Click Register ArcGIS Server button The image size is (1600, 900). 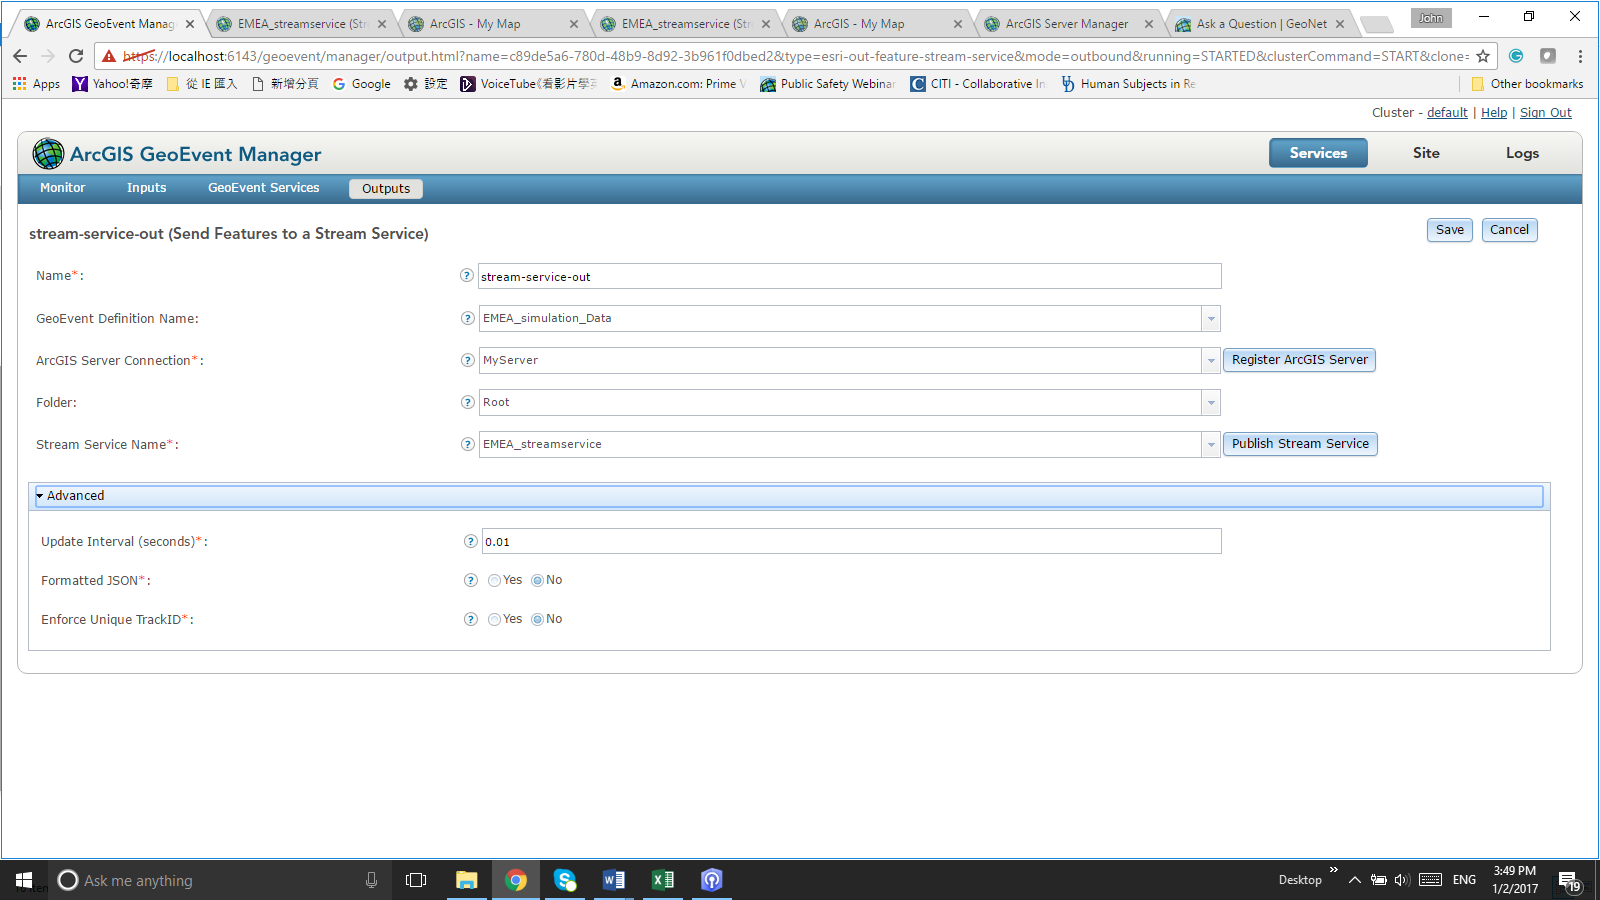[1299, 360]
